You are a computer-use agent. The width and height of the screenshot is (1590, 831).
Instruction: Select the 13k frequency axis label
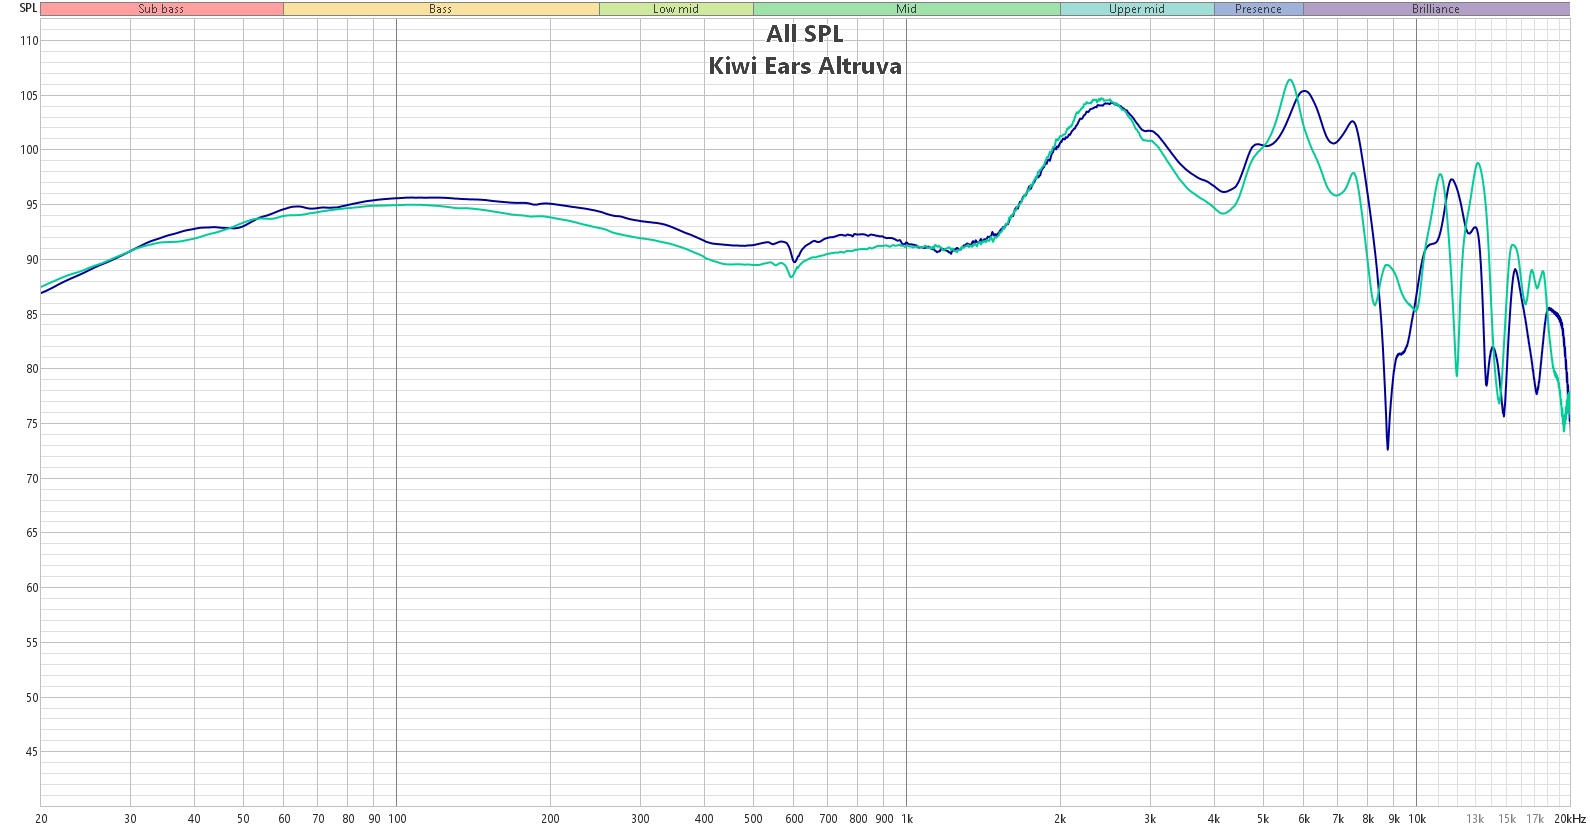point(1475,819)
